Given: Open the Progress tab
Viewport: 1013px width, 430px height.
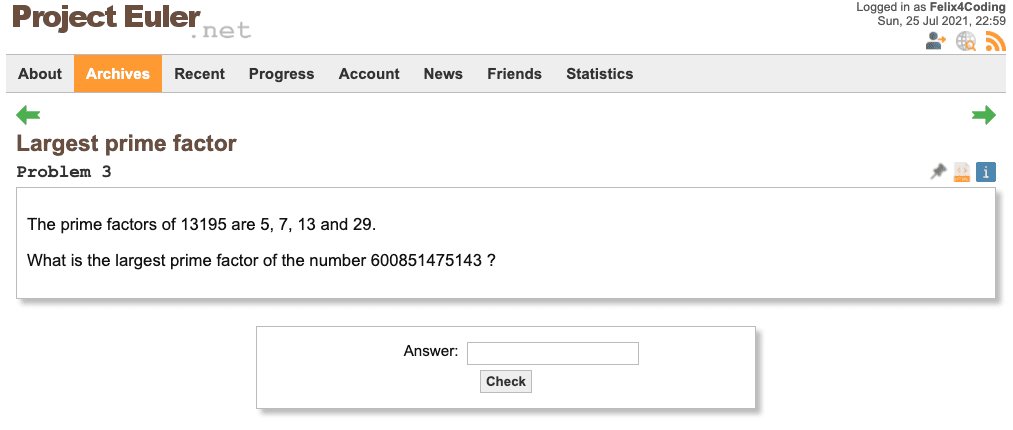Looking at the screenshot, I should tap(281, 74).
